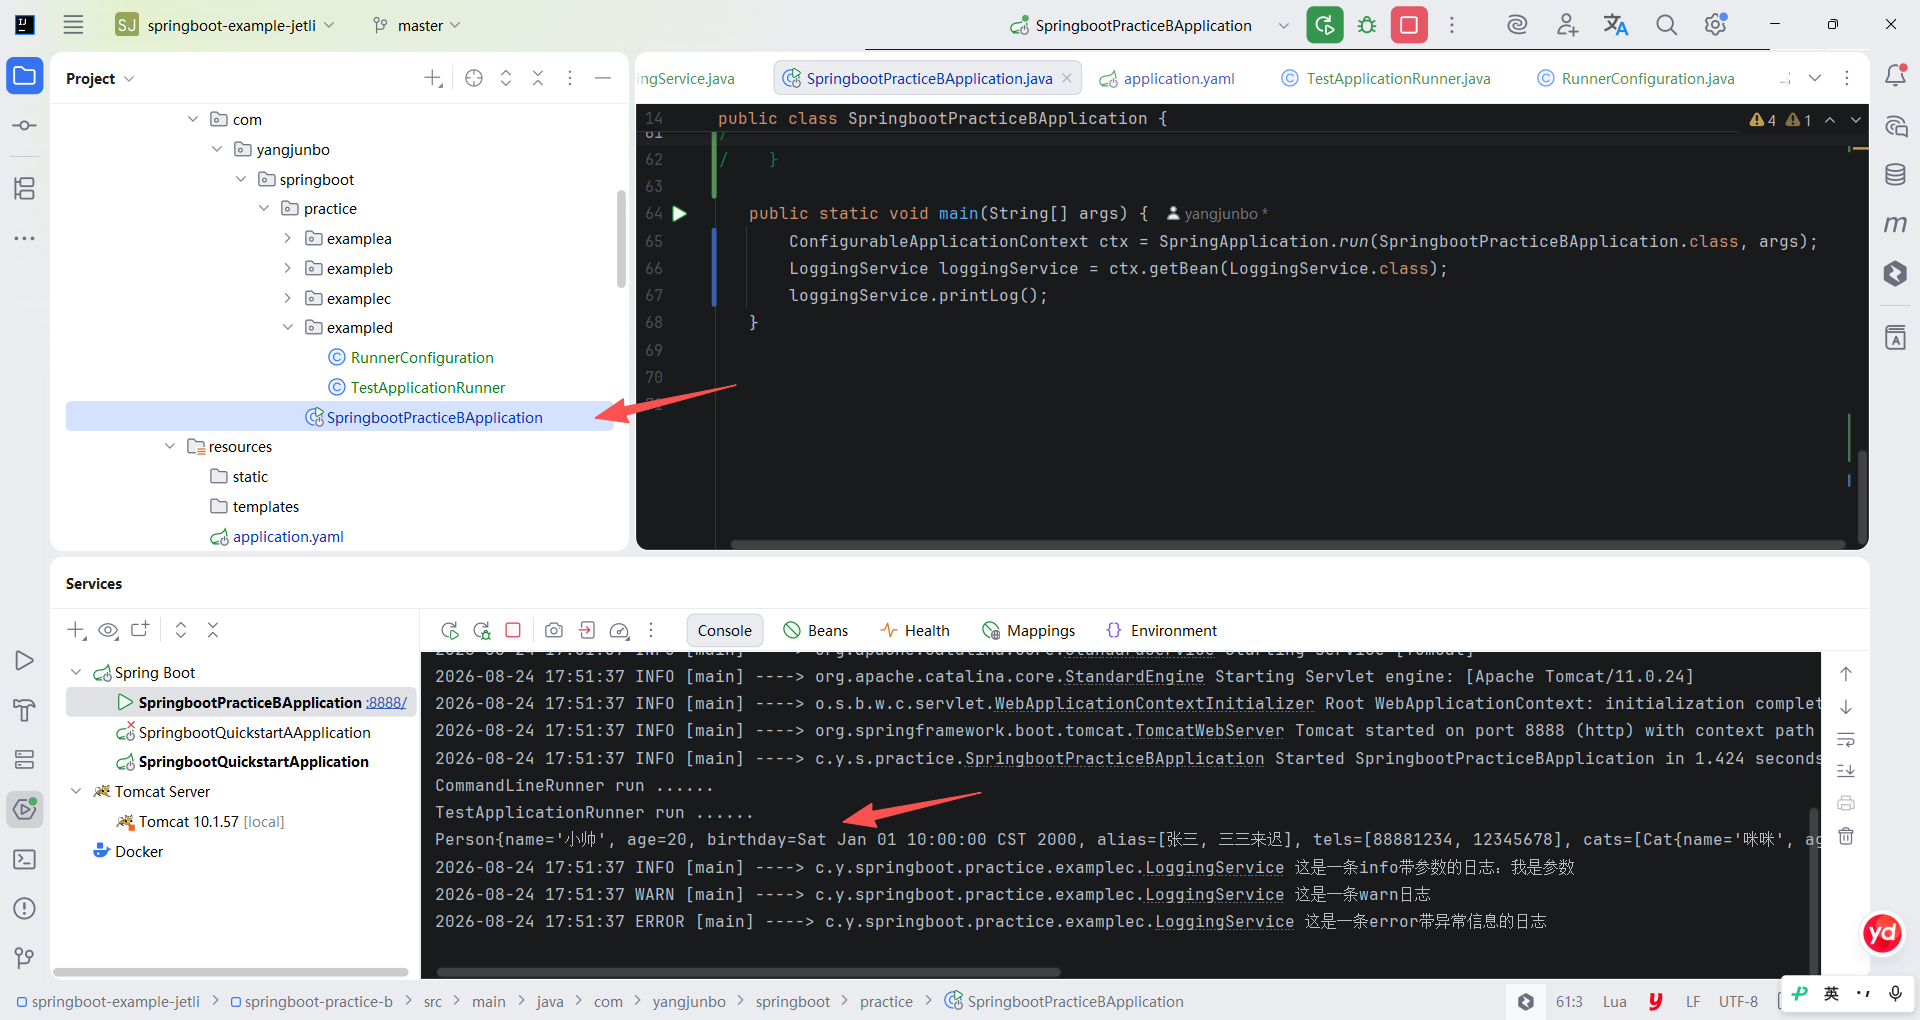Screen dimensions: 1920x1020
Task: Click the Rerun application green button
Action: [1325, 25]
